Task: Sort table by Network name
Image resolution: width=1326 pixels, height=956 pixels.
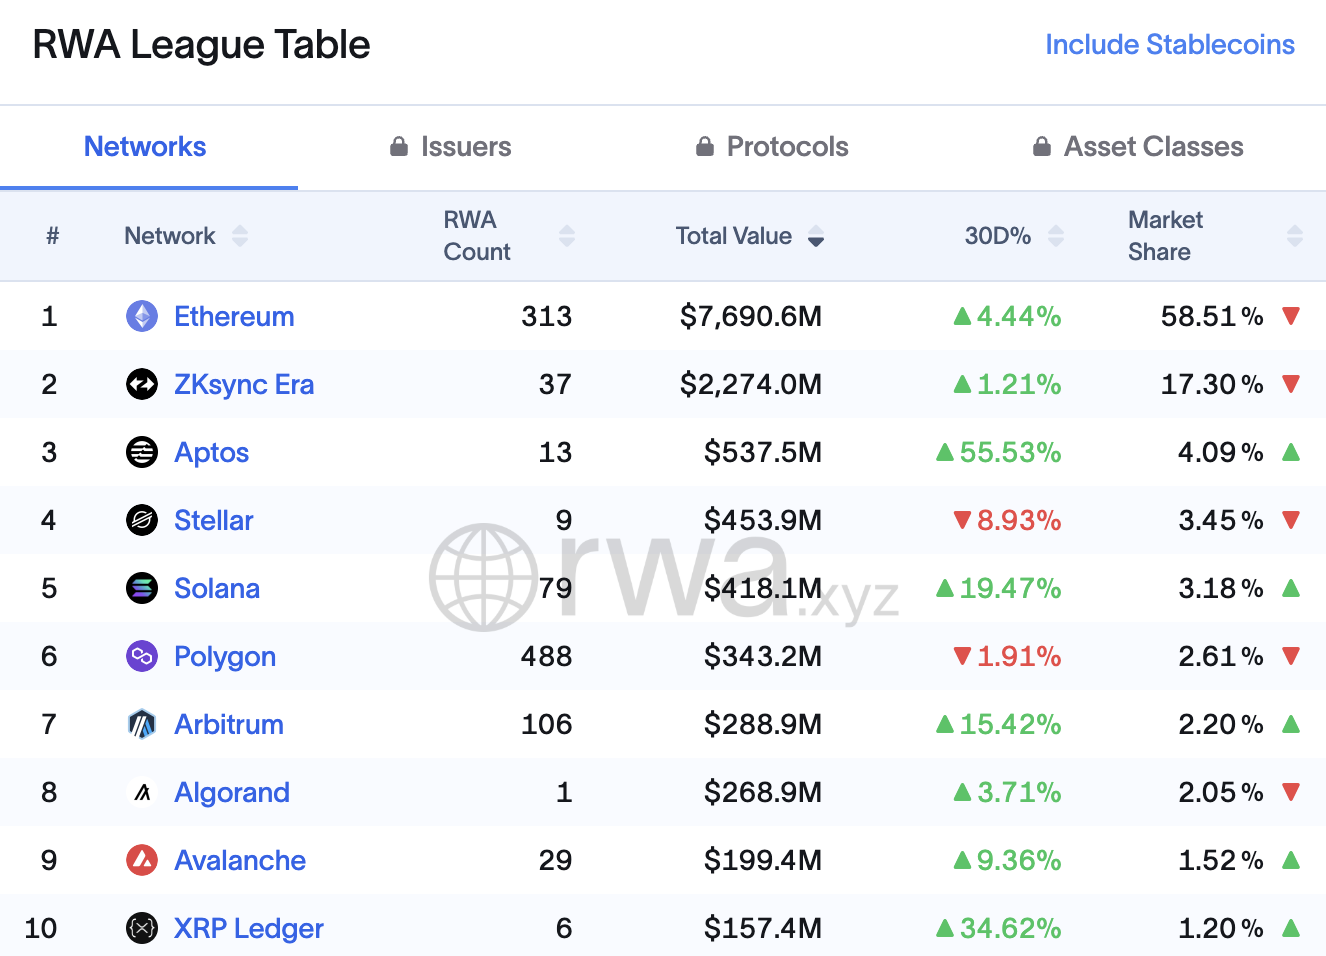Action: click(x=239, y=236)
